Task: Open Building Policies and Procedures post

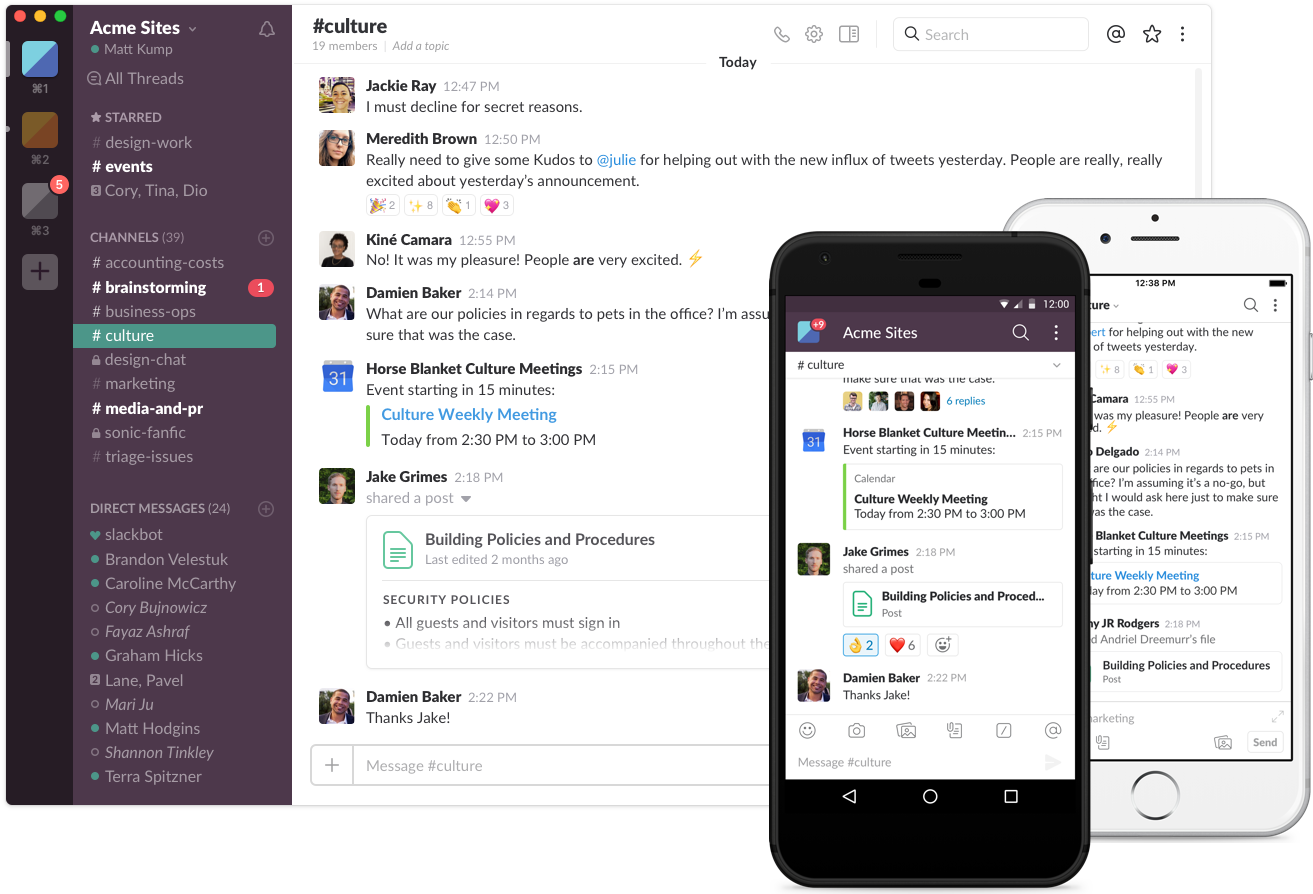Action: click(540, 539)
